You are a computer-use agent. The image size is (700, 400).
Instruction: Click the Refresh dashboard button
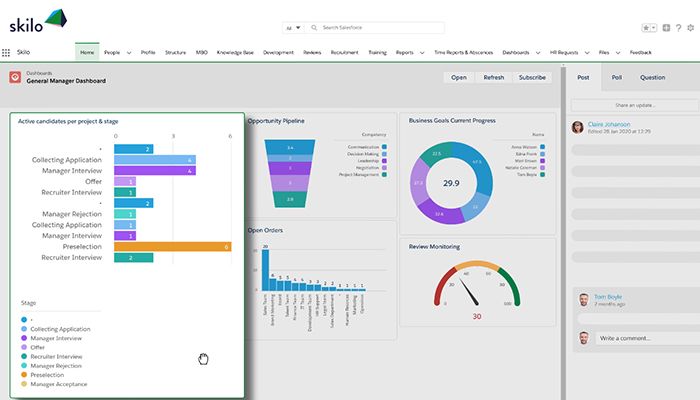point(494,77)
